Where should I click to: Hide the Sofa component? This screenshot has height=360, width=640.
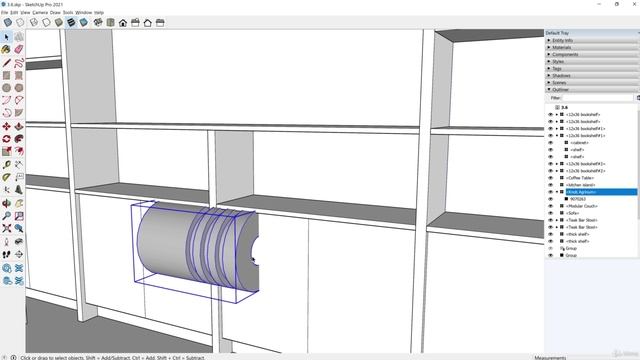pos(550,213)
